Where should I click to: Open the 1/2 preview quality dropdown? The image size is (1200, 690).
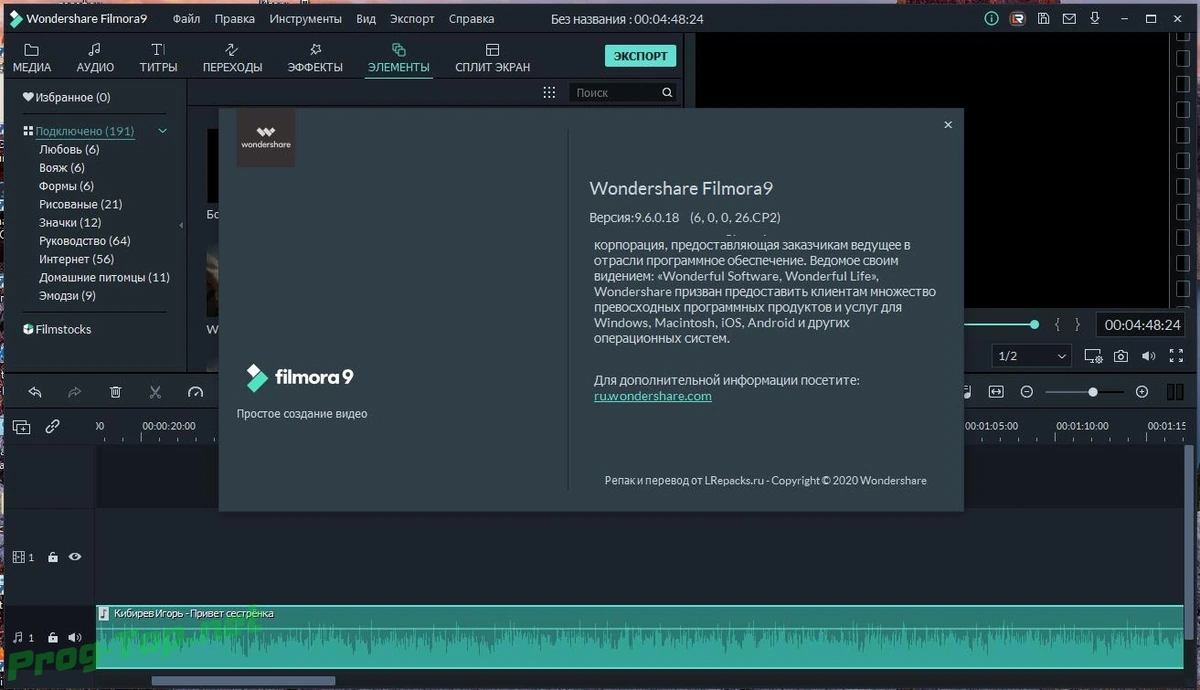click(x=1033, y=356)
